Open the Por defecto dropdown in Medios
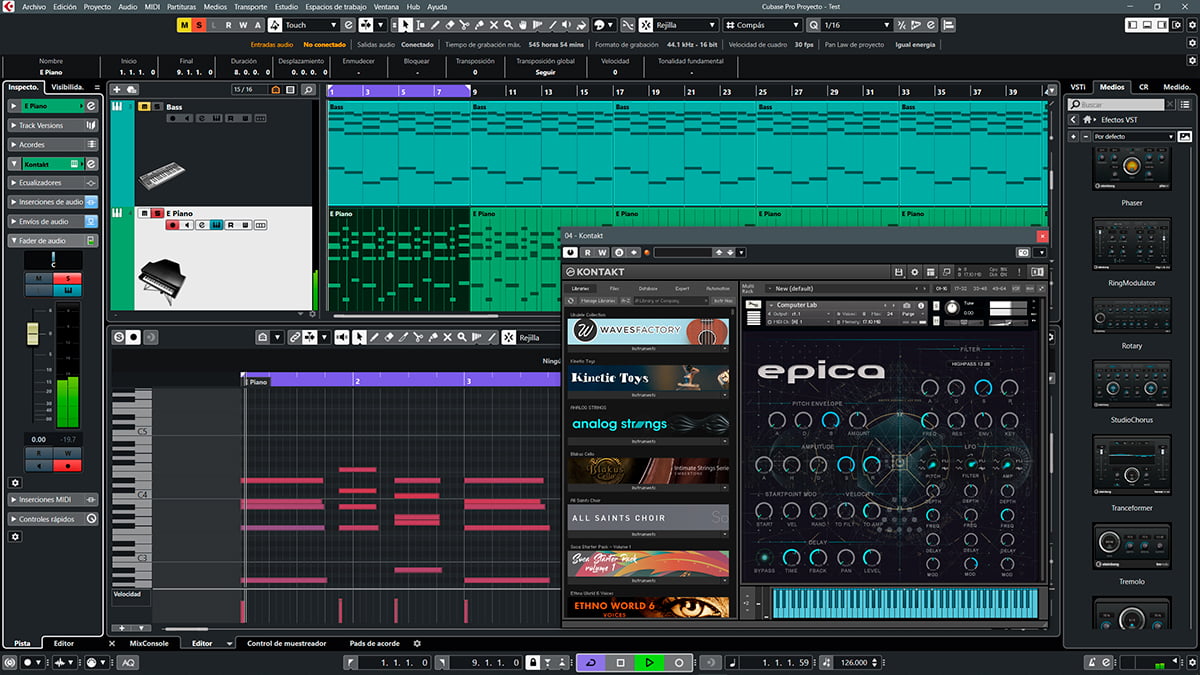 point(1132,136)
